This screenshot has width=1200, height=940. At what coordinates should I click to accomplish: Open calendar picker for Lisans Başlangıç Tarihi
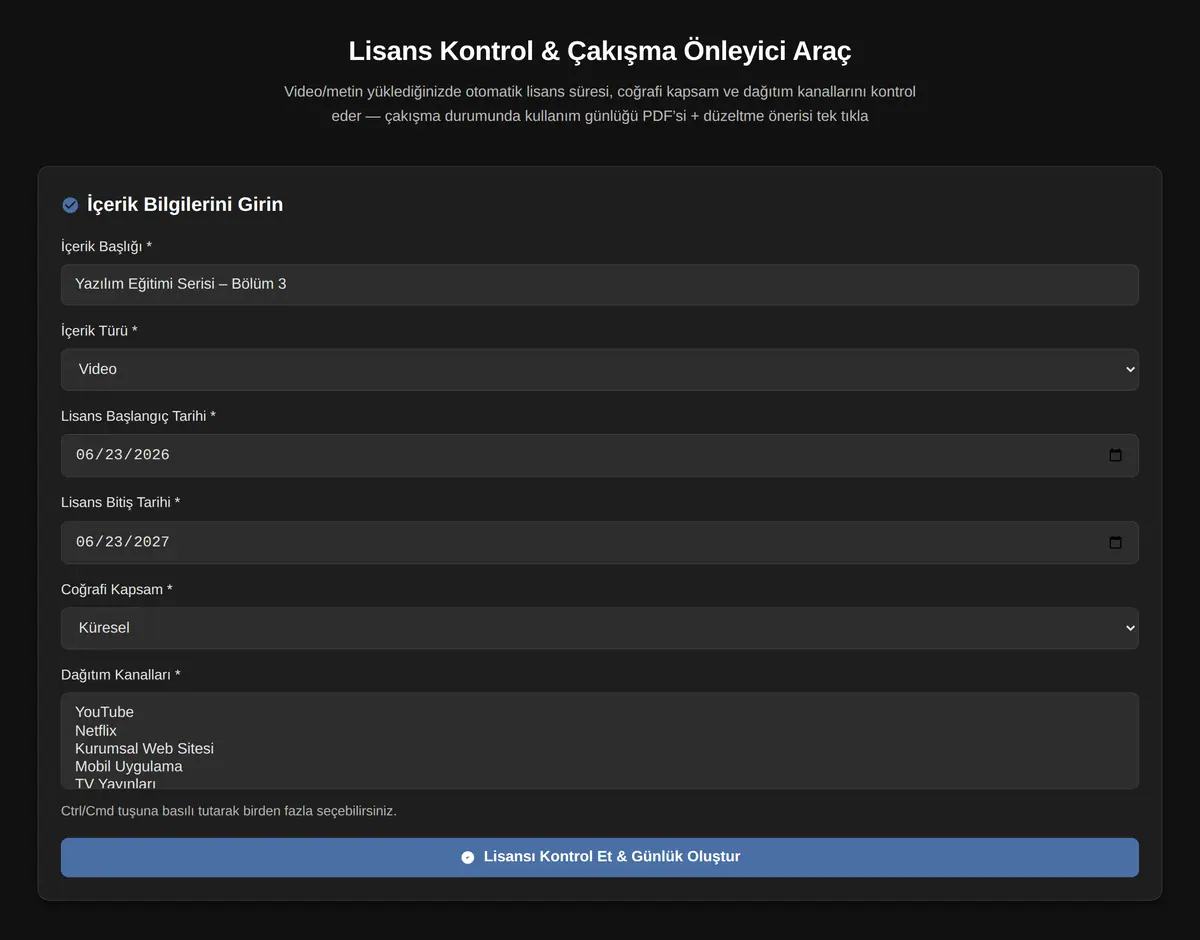tap(1116, 455)
